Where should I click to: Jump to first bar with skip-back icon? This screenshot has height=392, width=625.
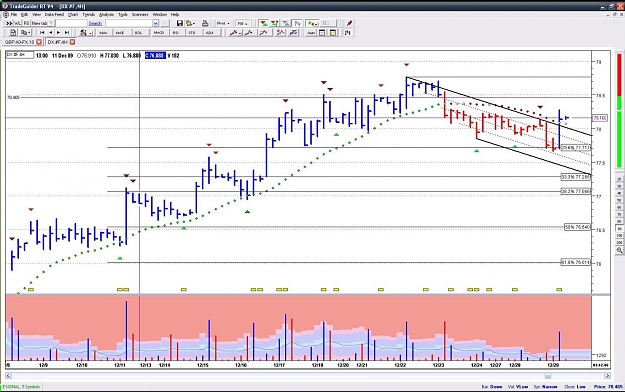[42, 33]
